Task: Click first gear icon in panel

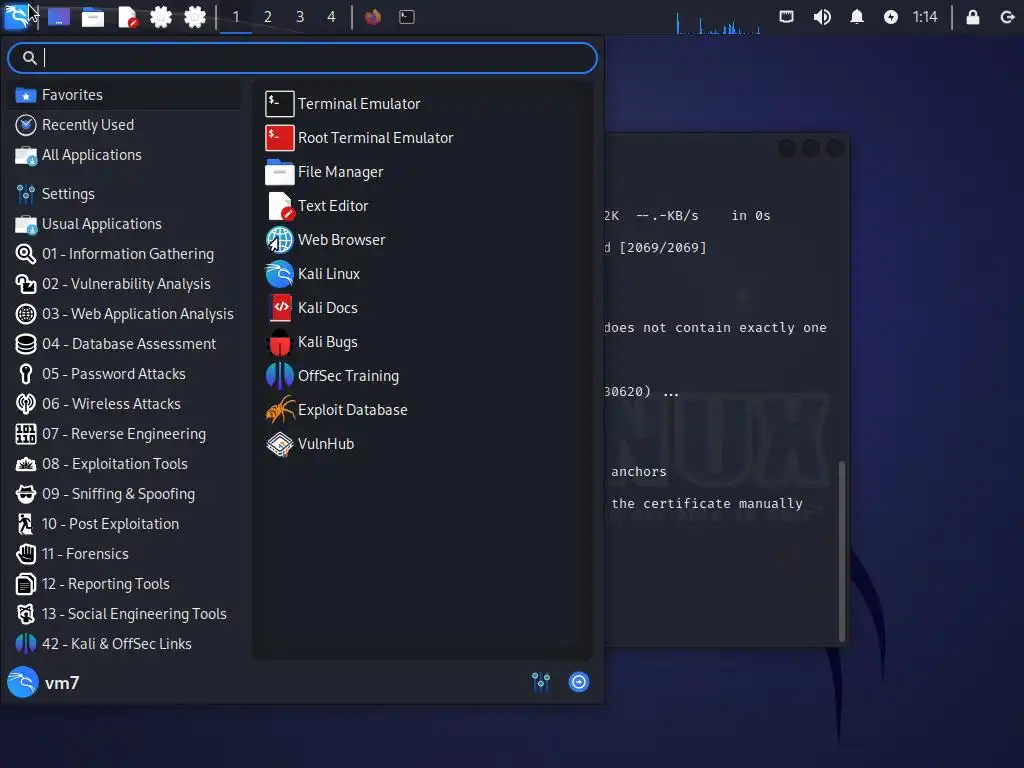Action: click(x=161, y=17)
